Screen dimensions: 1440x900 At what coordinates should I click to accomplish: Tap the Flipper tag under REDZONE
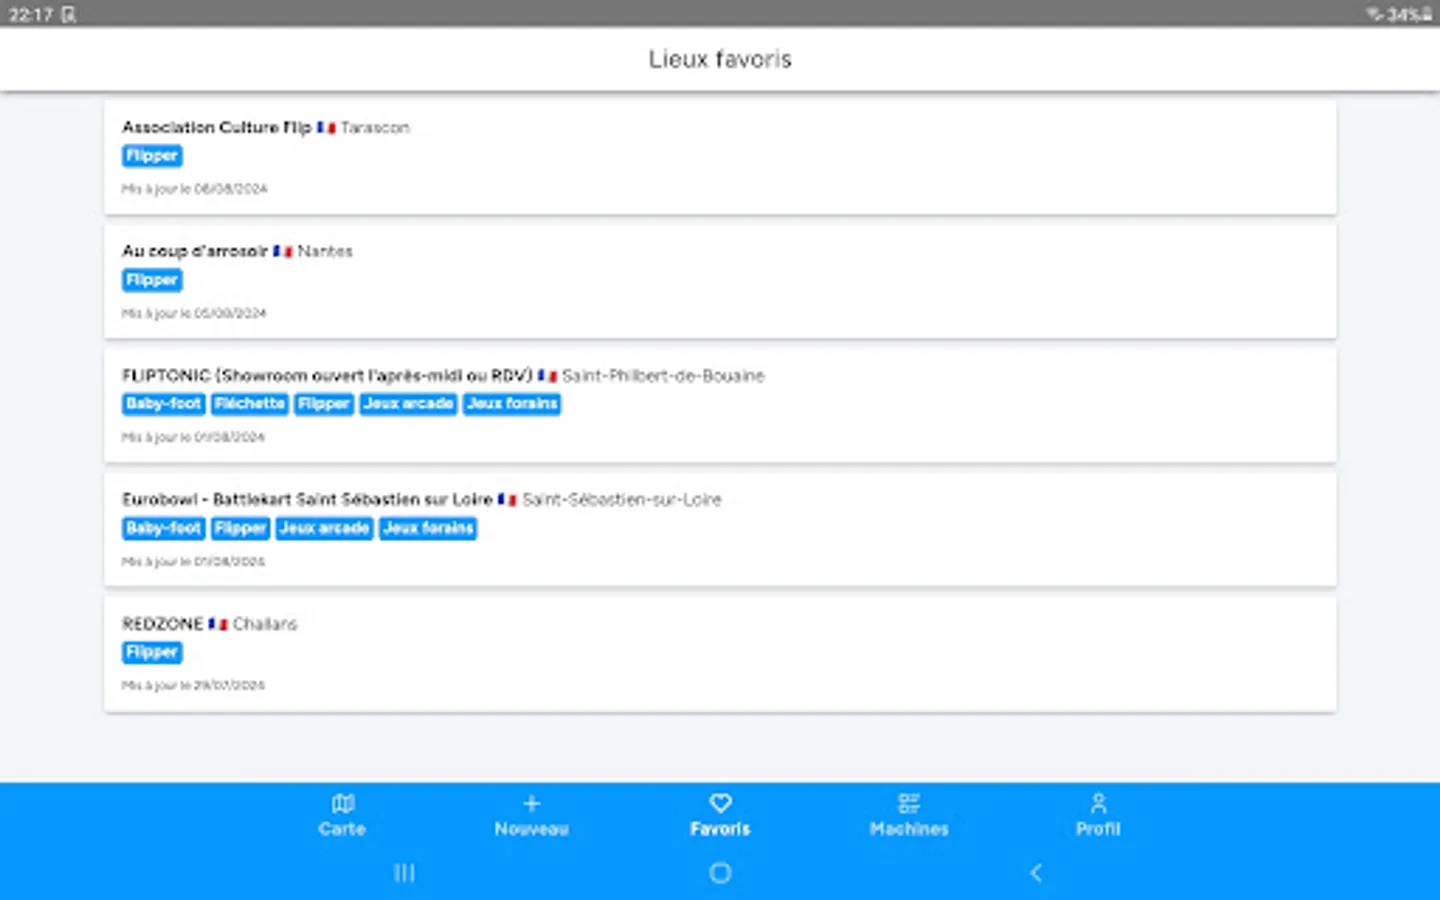point(152,652)
